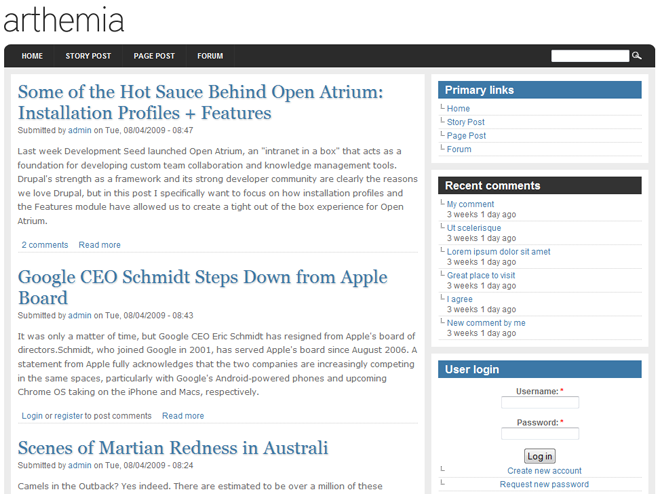Image resolution: width=658 pixels, height=494 pixels.
Task: Open the I agree comment
Action: 460,299
